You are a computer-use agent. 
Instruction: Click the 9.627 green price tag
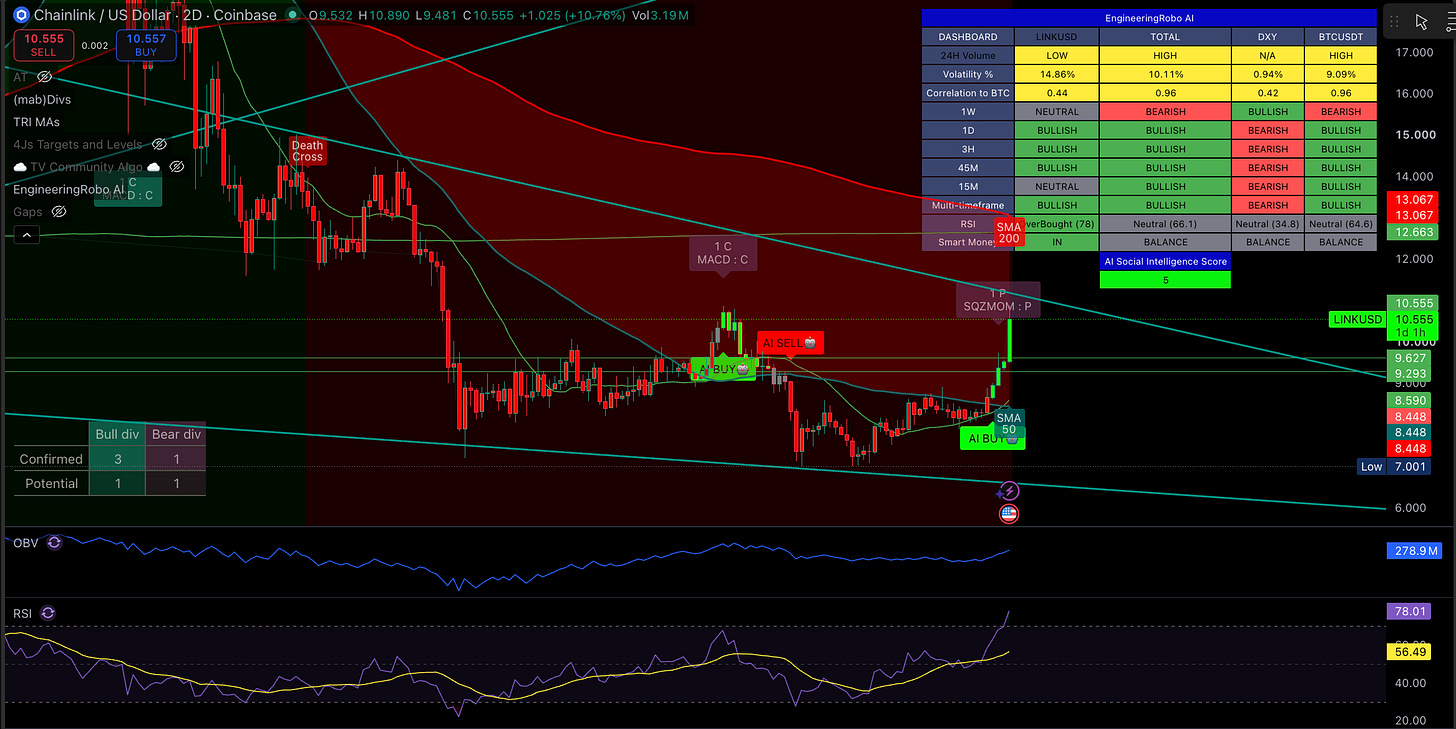tap(1408, 357)
